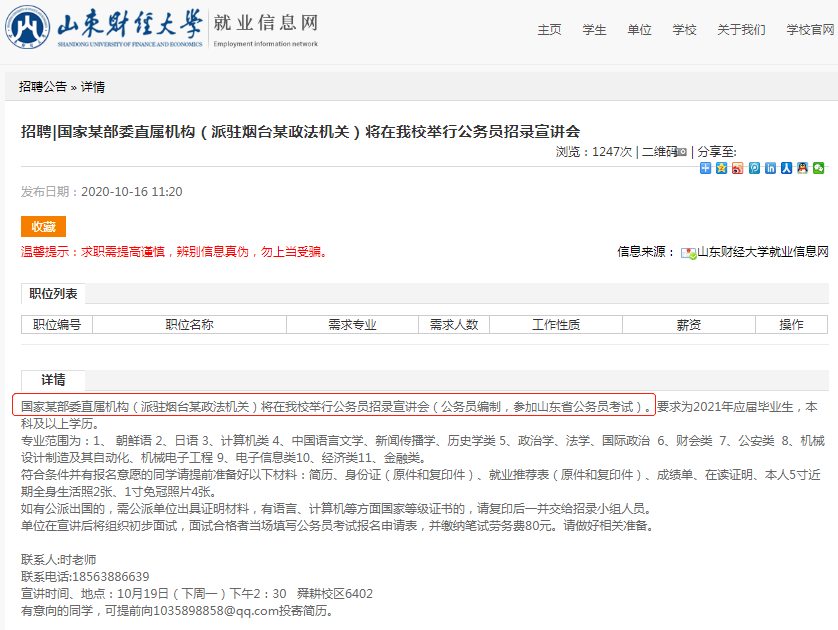Open 学校官网 in top navigation

810,30
